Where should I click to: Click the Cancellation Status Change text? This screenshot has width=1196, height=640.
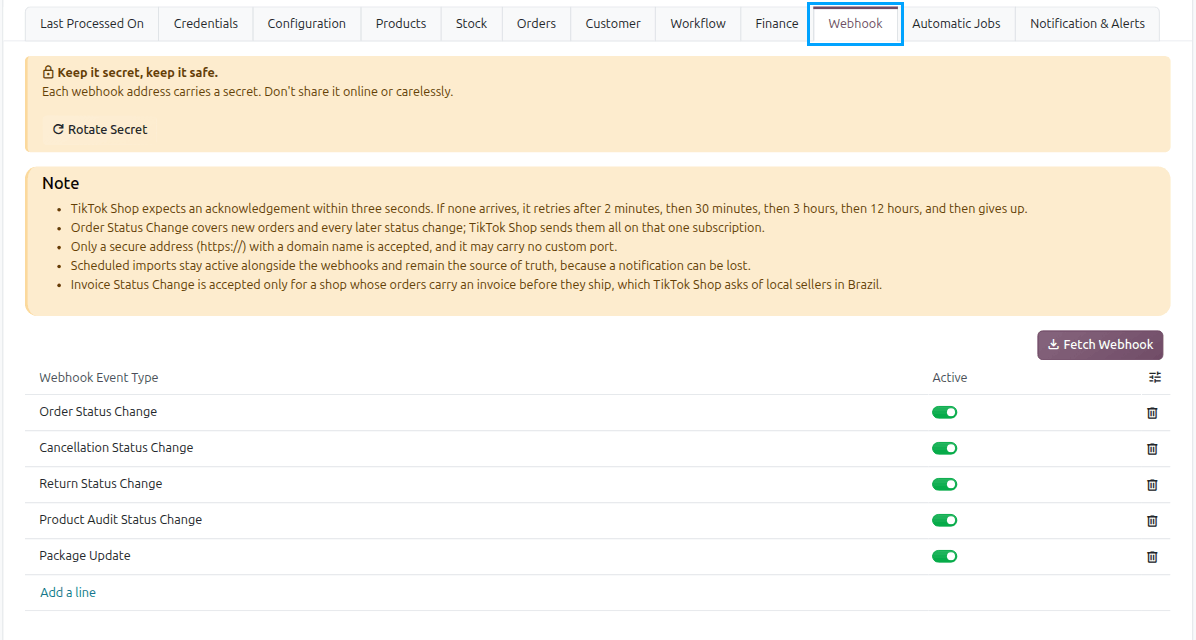point(116,448)
